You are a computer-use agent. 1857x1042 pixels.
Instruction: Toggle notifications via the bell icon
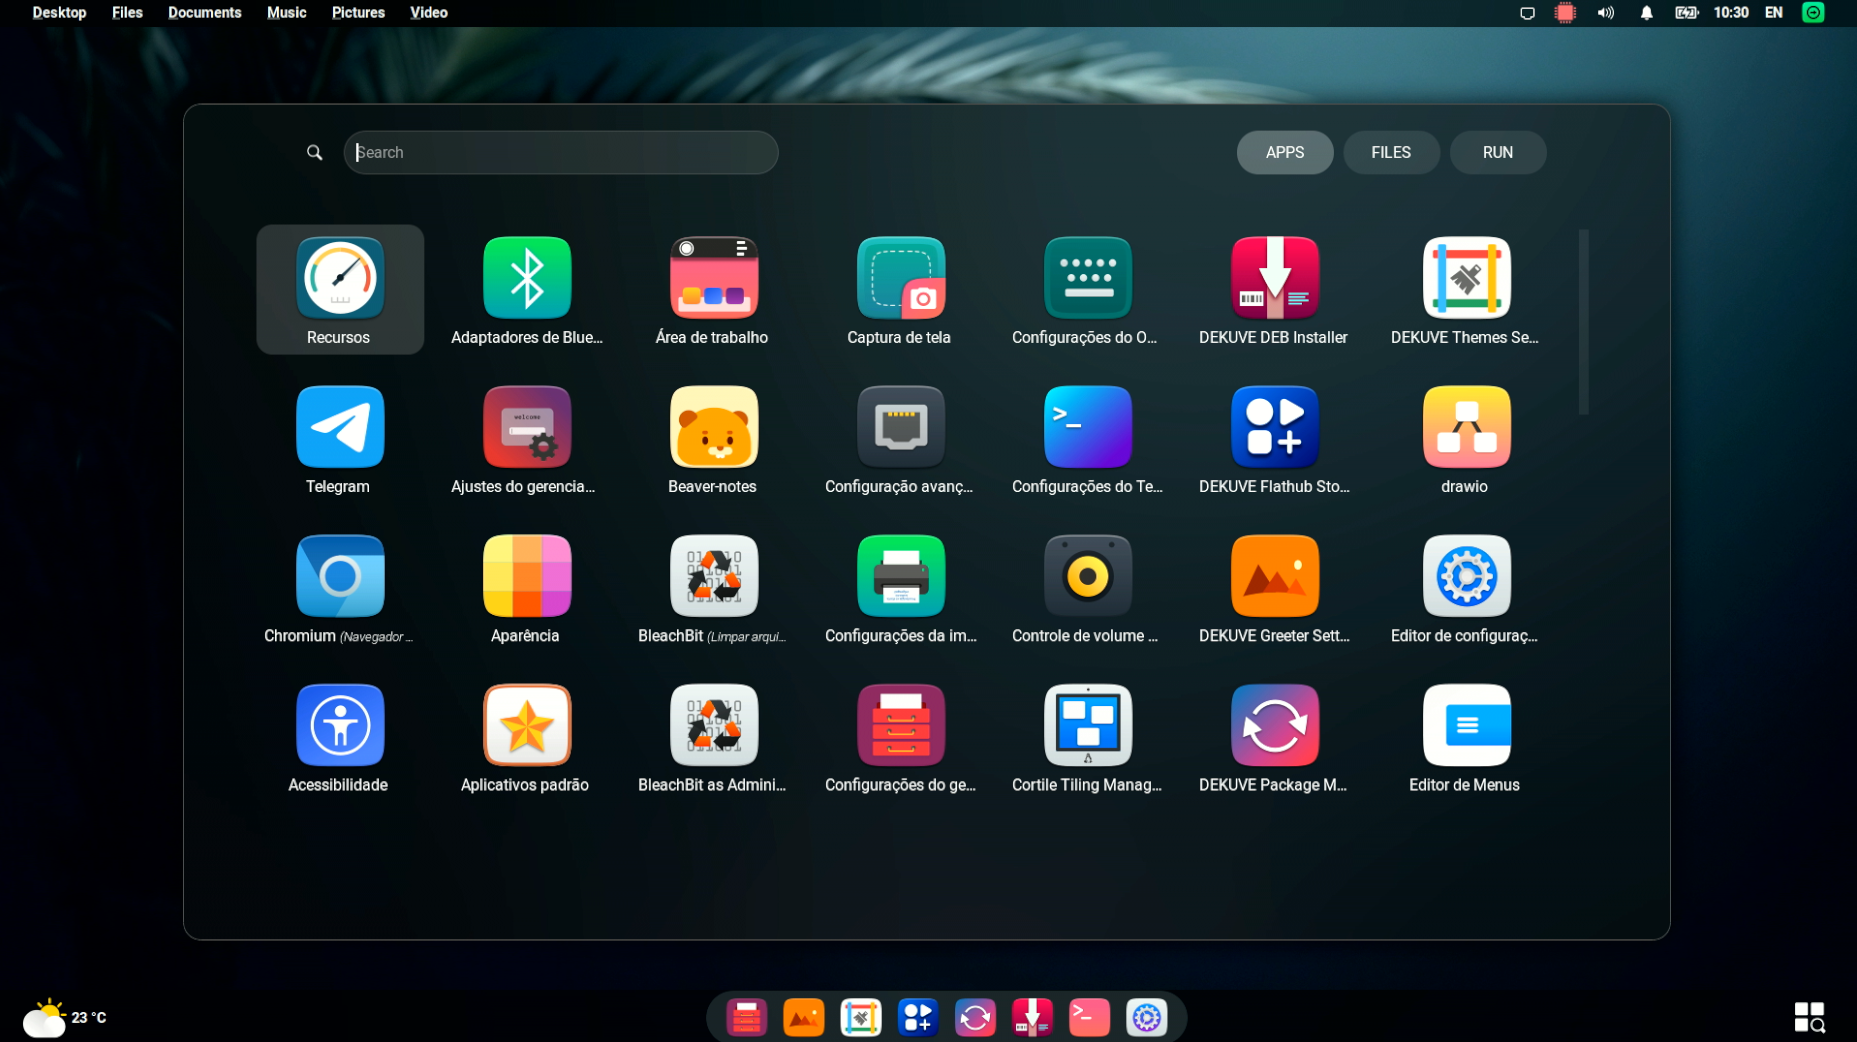coord(1646,13)
